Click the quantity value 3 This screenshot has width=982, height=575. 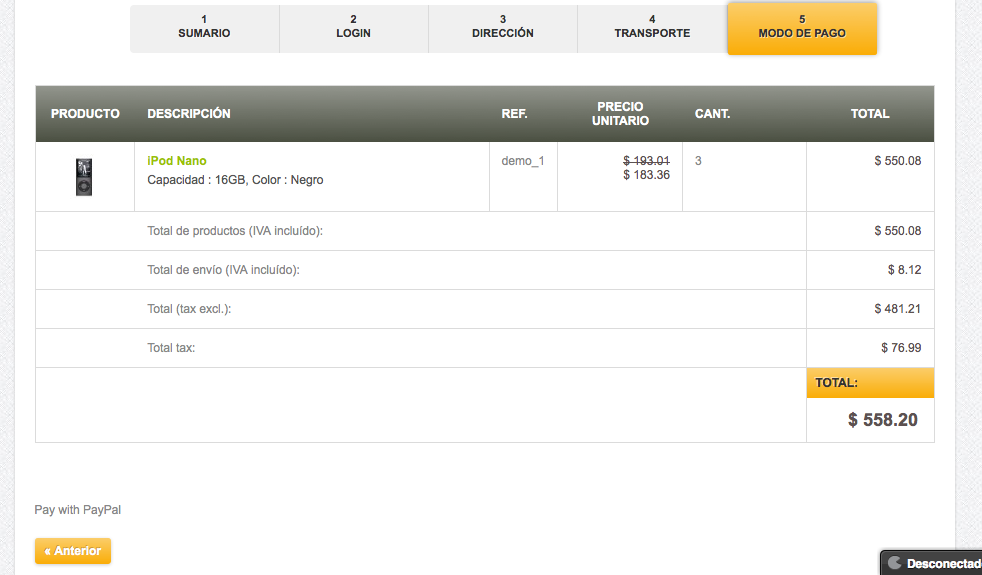[698, 161]
